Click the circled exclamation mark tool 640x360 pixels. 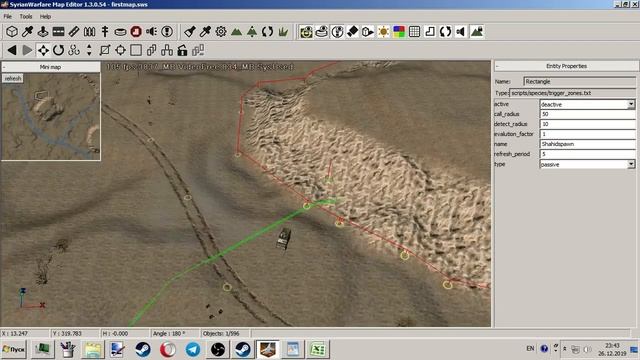(167, 31)
